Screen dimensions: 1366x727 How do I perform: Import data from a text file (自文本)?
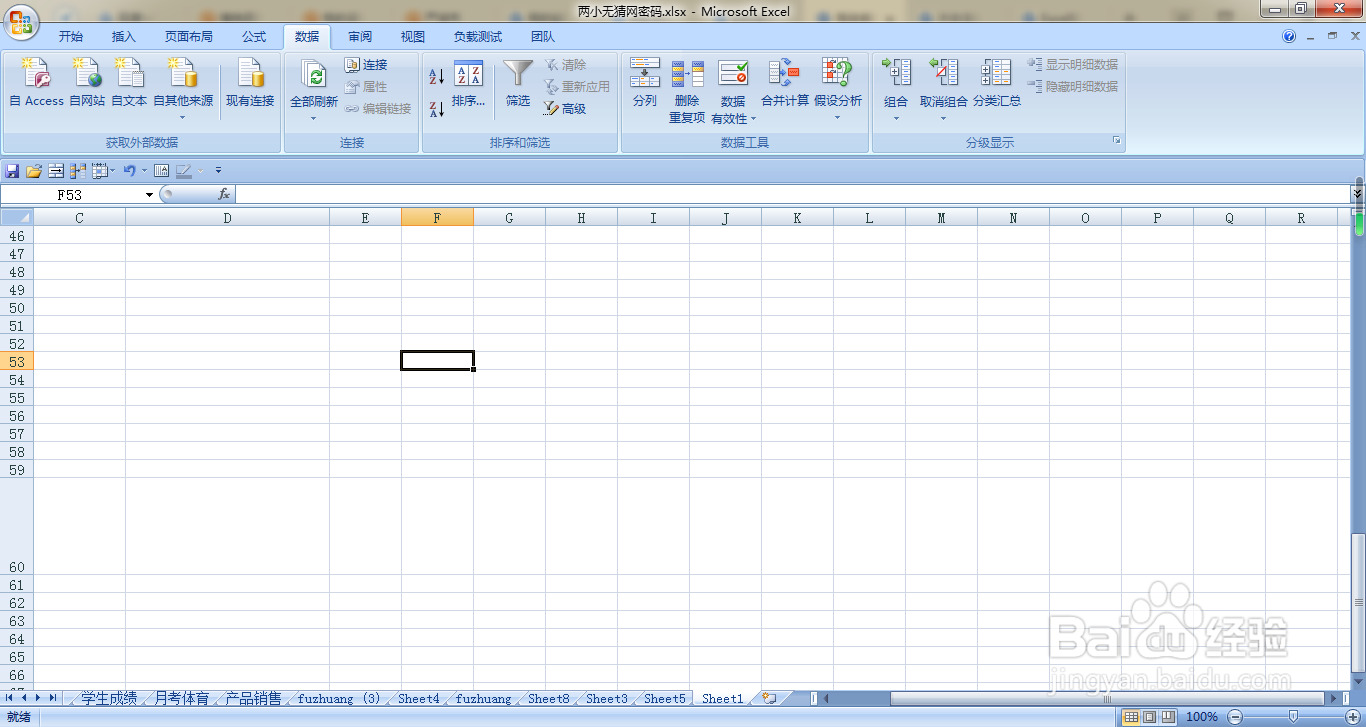point(129,82)
